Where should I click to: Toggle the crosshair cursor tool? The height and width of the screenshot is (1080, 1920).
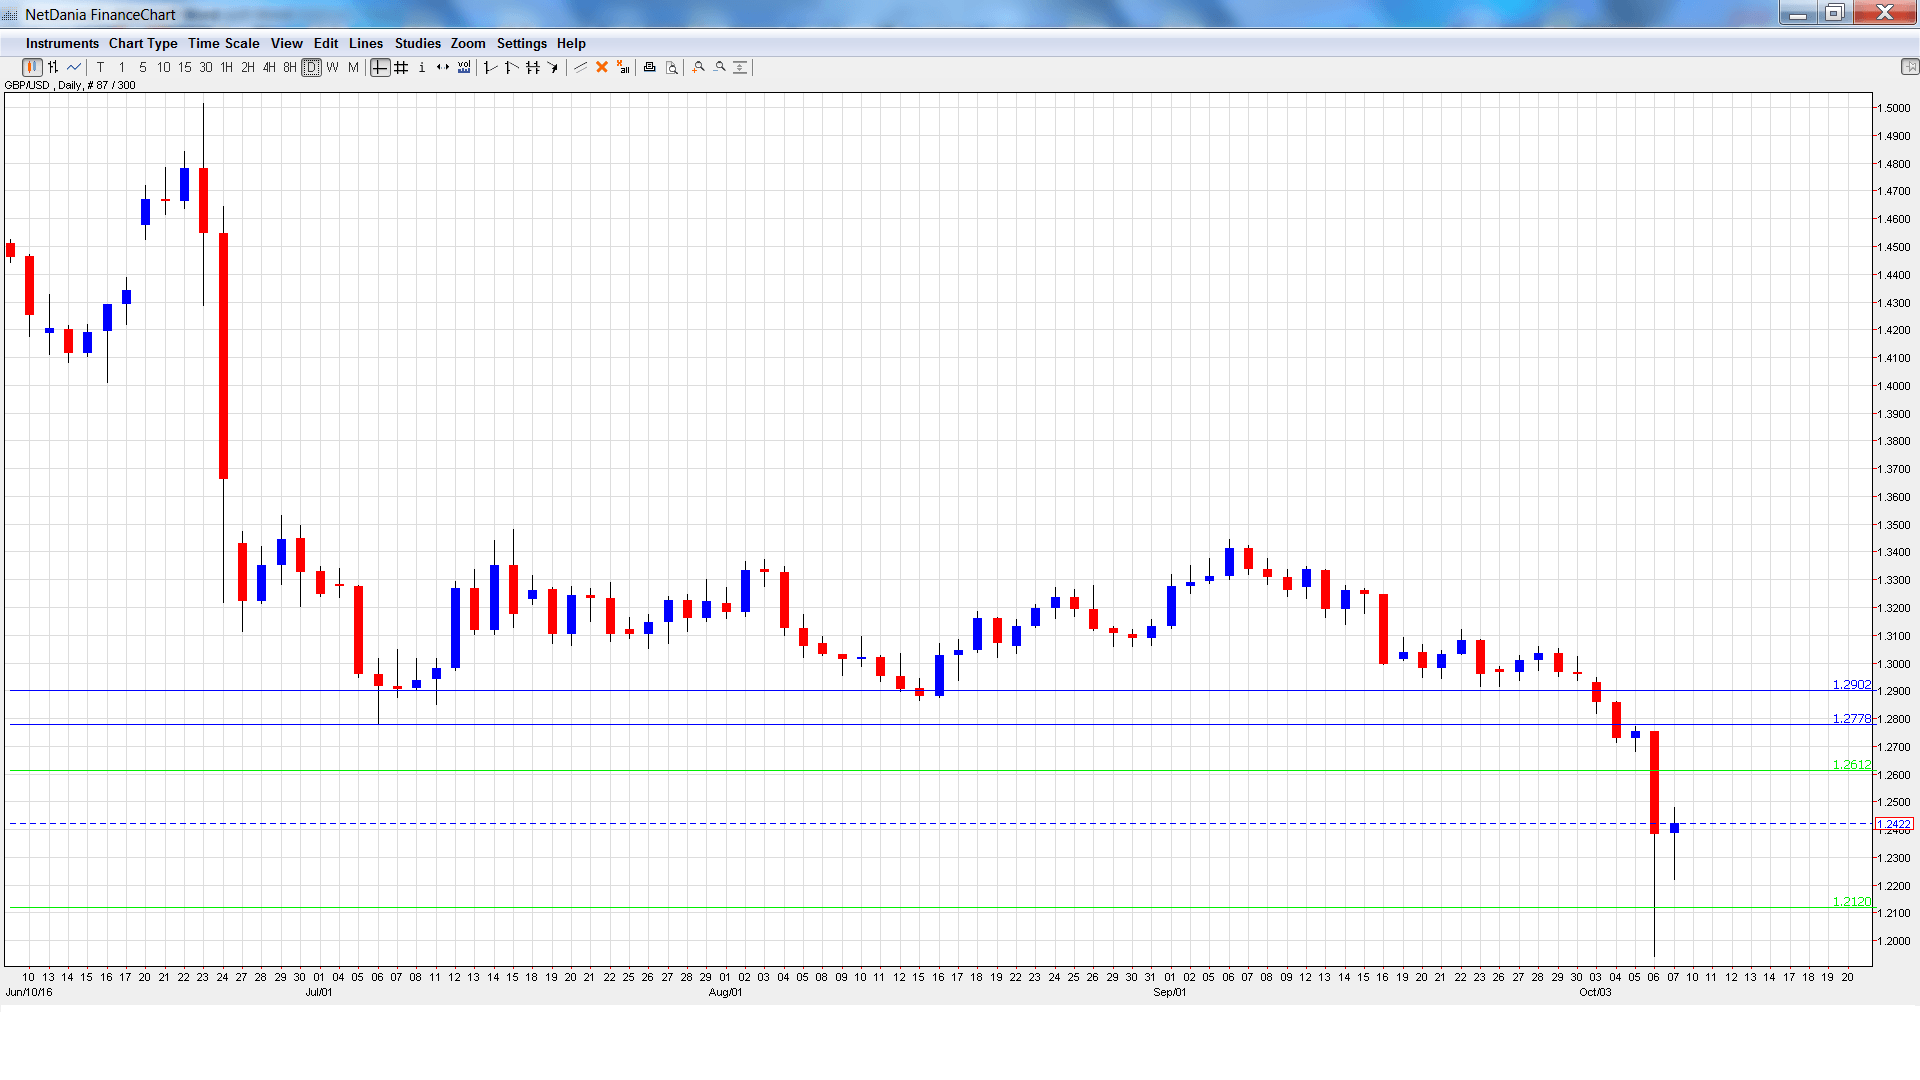(380, 67)
